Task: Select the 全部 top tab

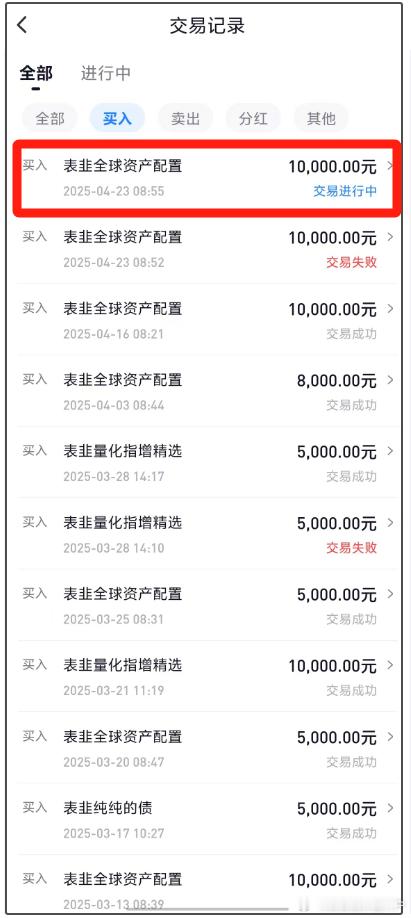Action: [x=36, y=74]
